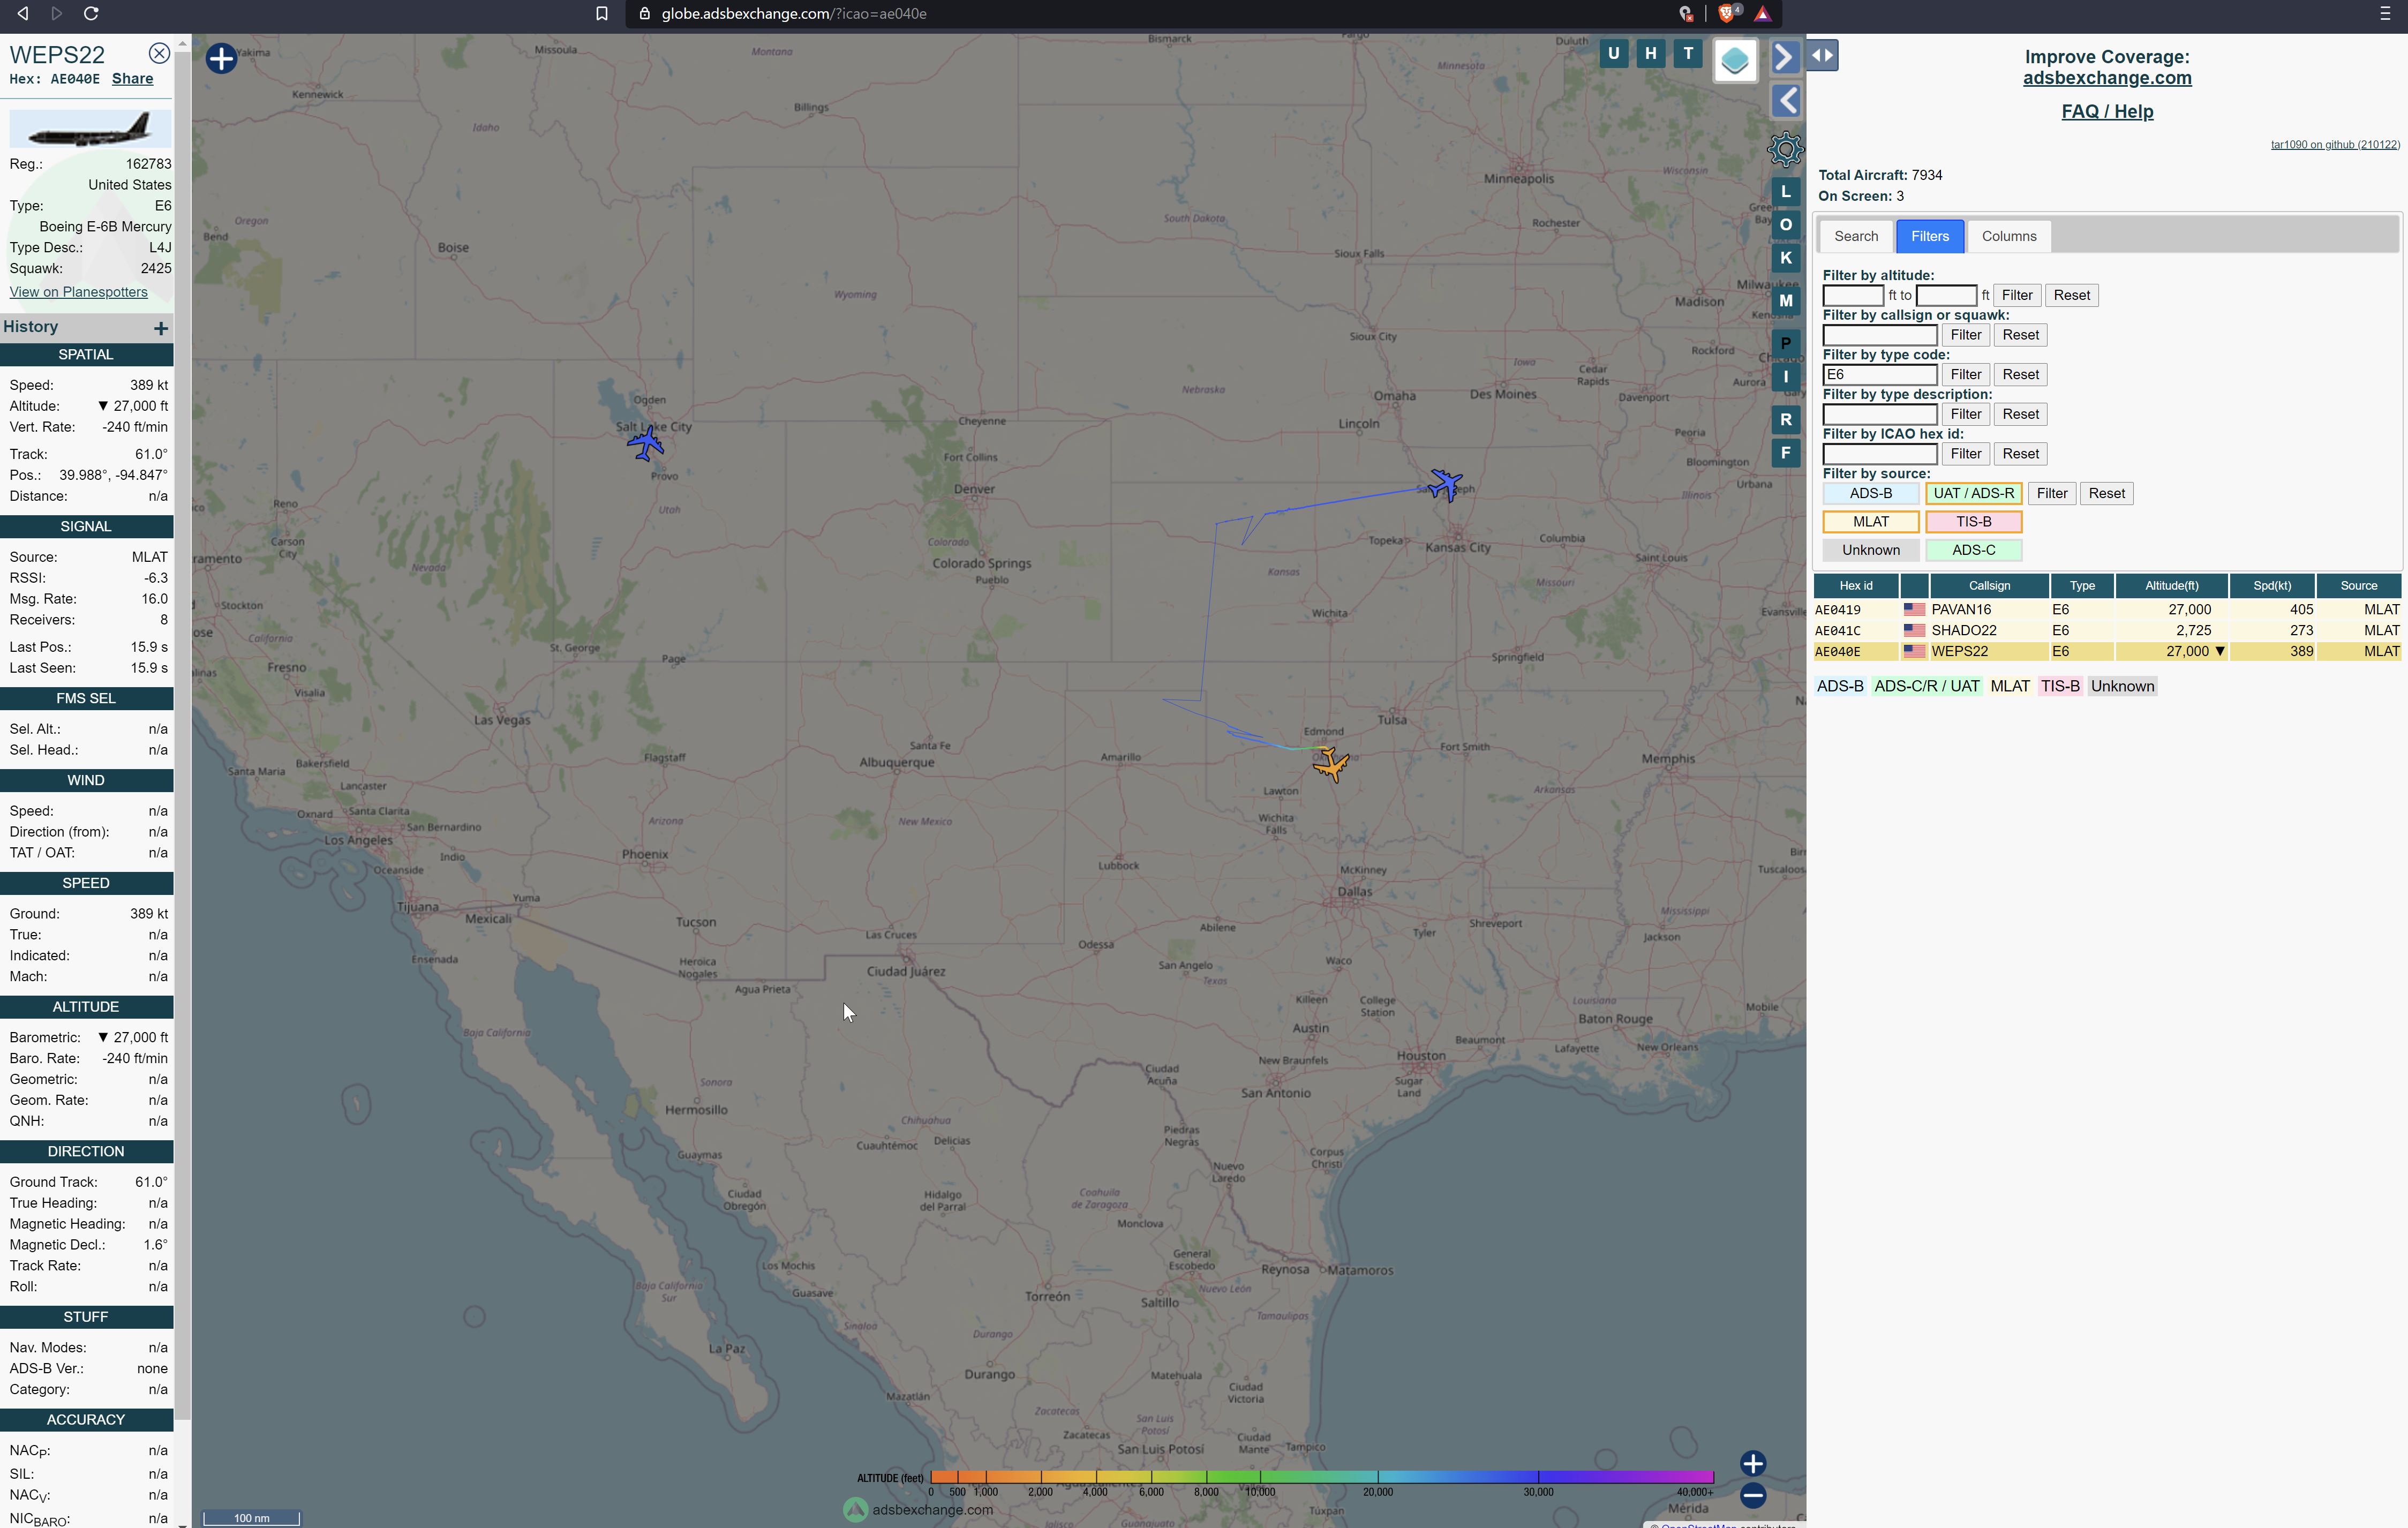2408x1528 pixels.
Task: Open the FAQ / Help link
Action: (2107, 112)
